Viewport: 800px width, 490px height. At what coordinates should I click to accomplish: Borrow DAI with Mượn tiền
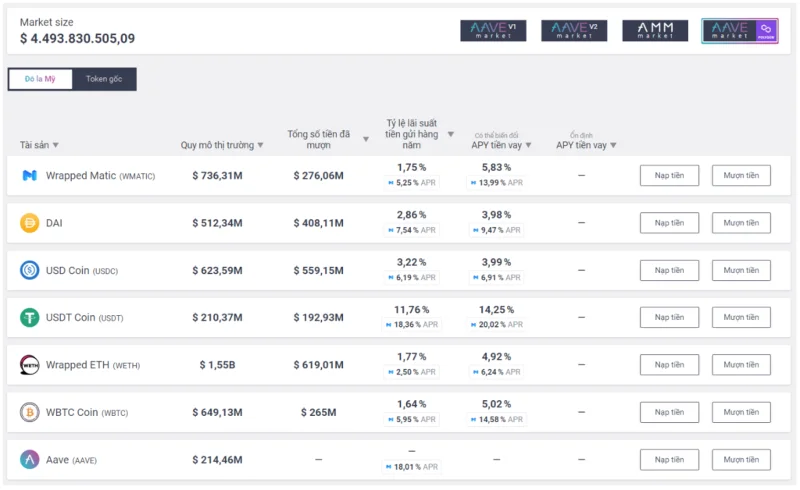(x=741, y=223)
